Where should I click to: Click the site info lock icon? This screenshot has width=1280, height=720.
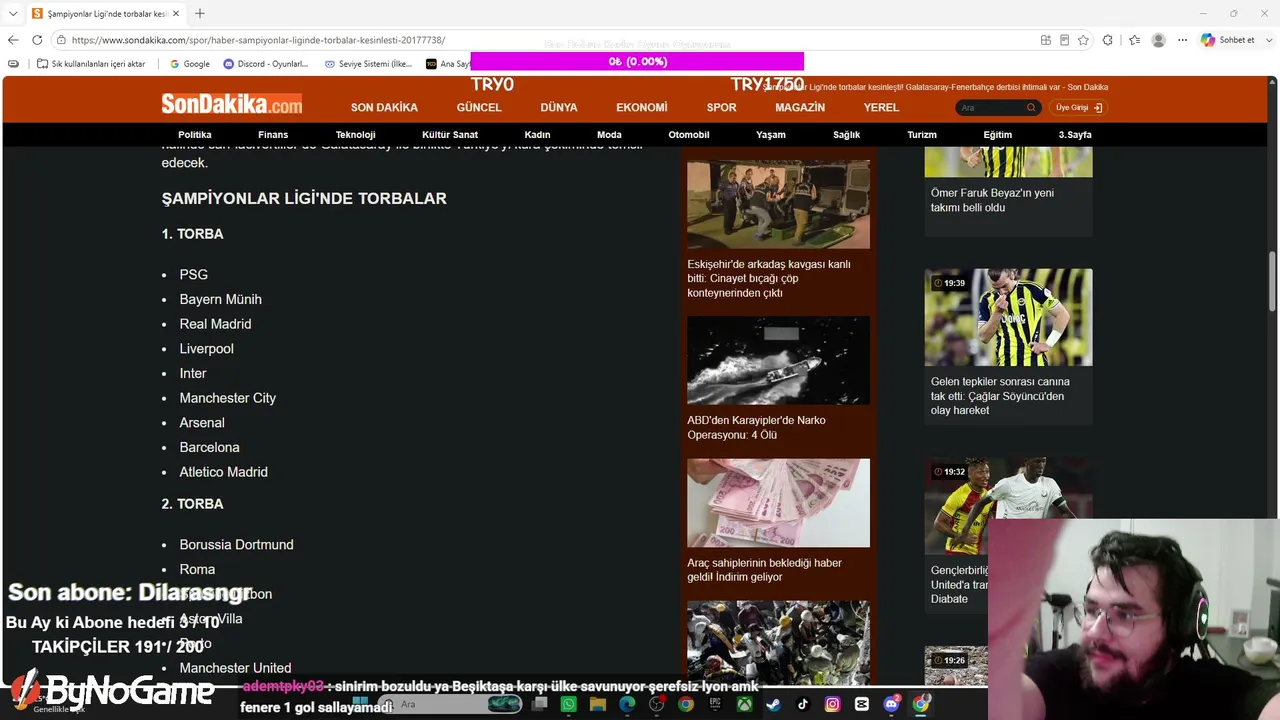click(x=61, y=40)
